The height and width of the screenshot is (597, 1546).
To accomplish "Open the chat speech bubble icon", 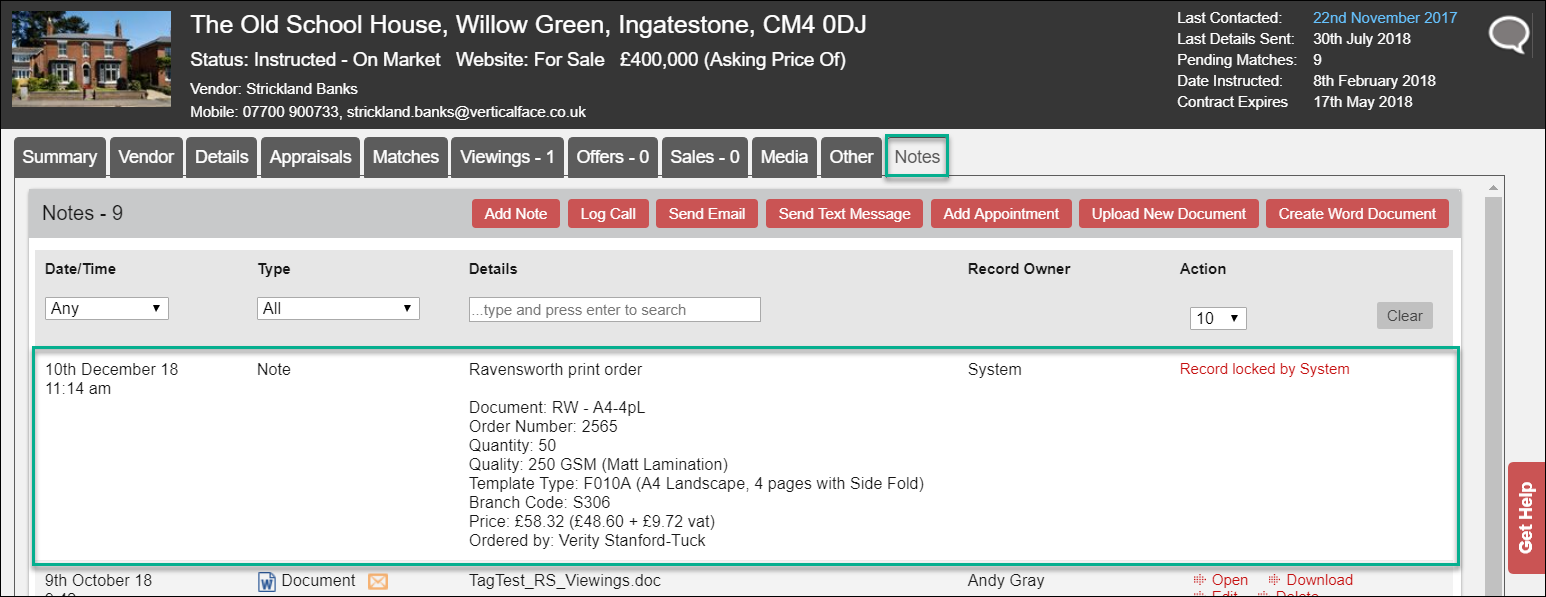I will tap(1509, 36).
